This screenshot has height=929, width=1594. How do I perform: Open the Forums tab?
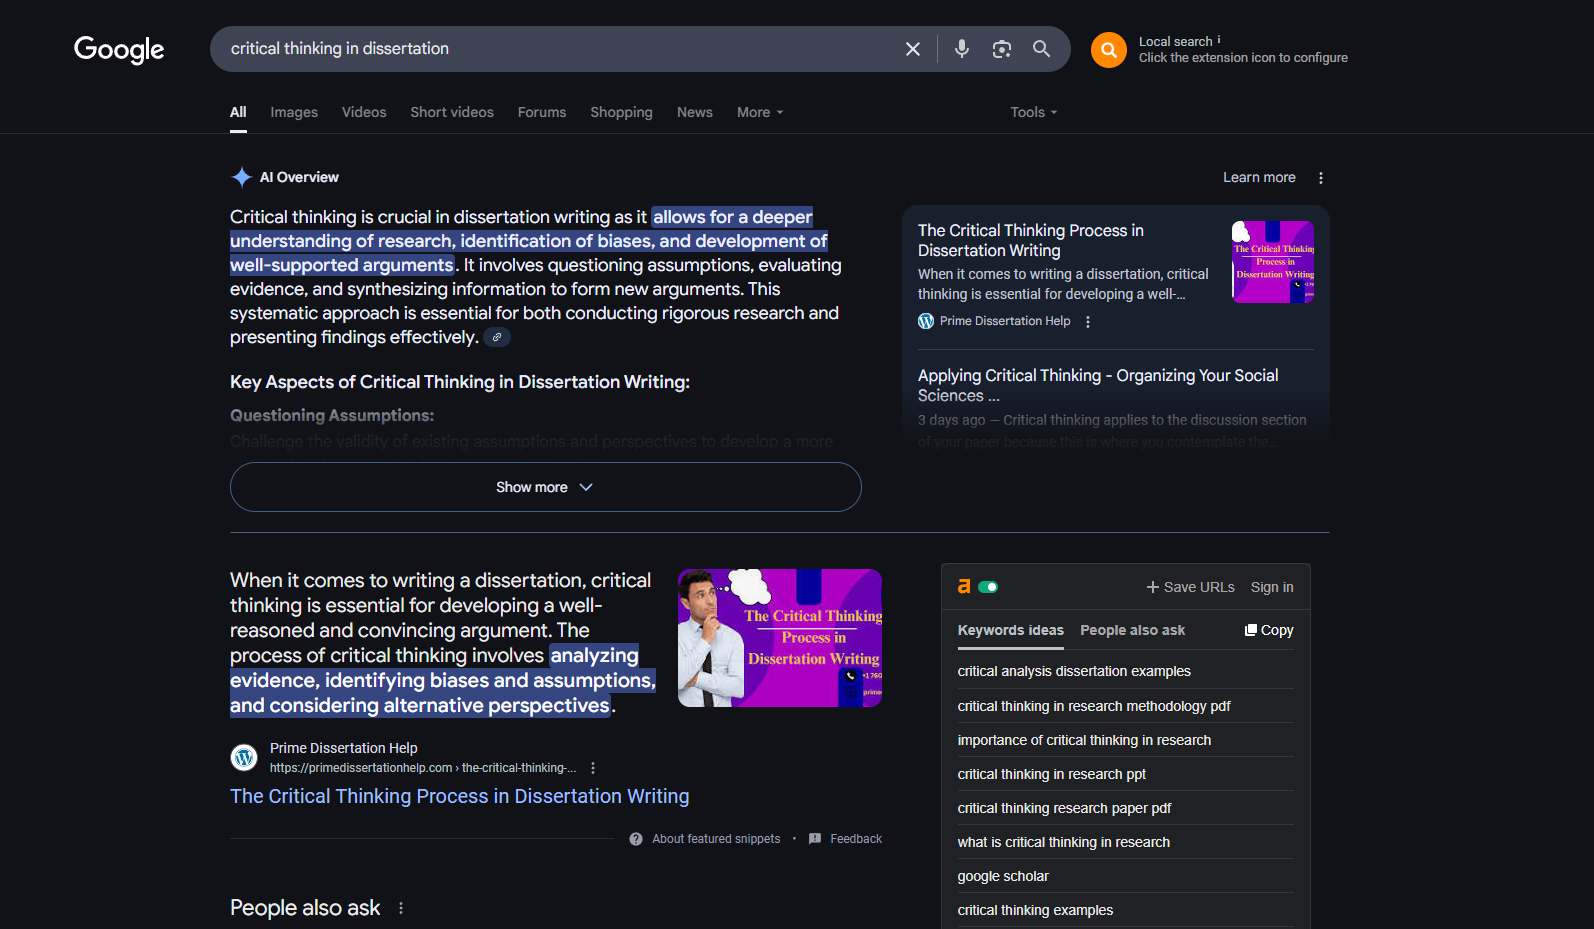pos(542,112)
